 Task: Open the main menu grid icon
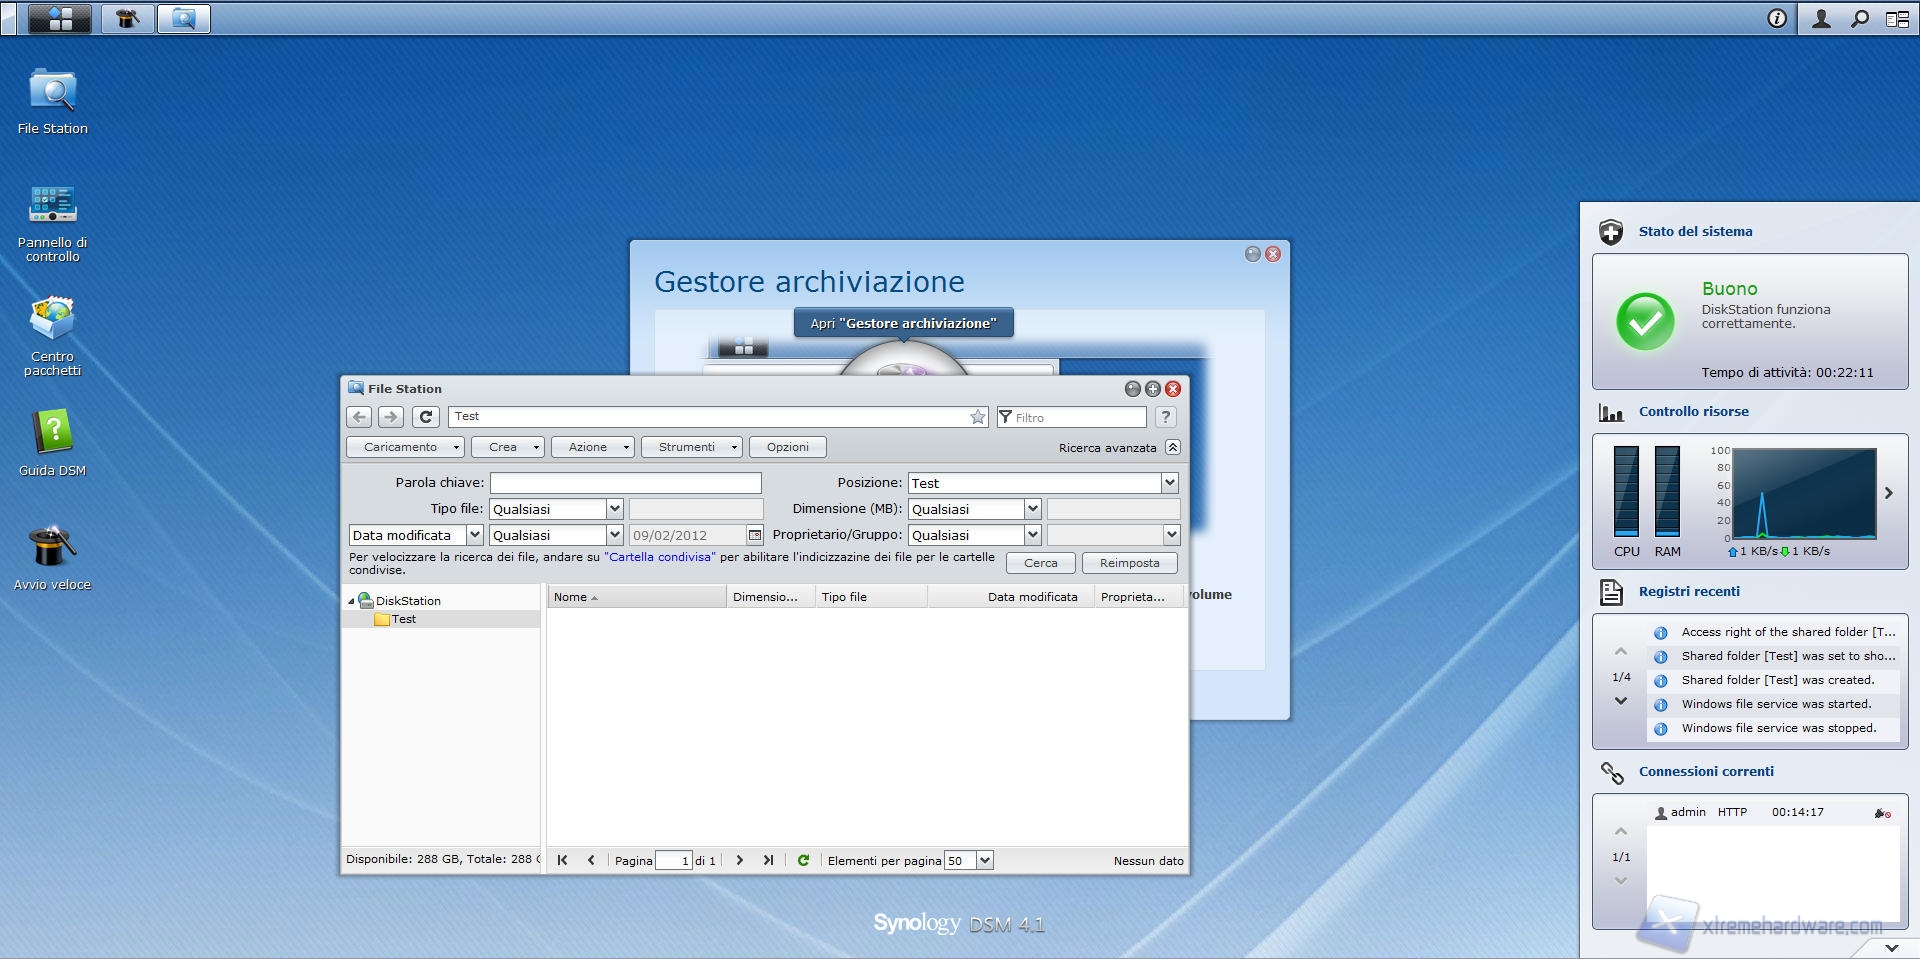(x=60, y=18)
